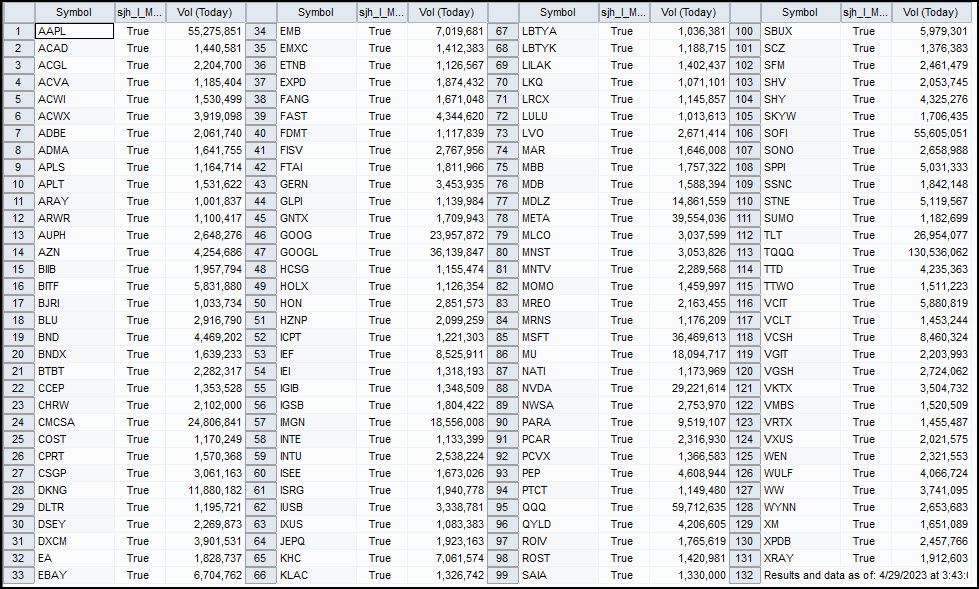Select the KLAC symbol cell
Image resolution: width=979 pixels, height=589 pixels.
tap(317, 575)
